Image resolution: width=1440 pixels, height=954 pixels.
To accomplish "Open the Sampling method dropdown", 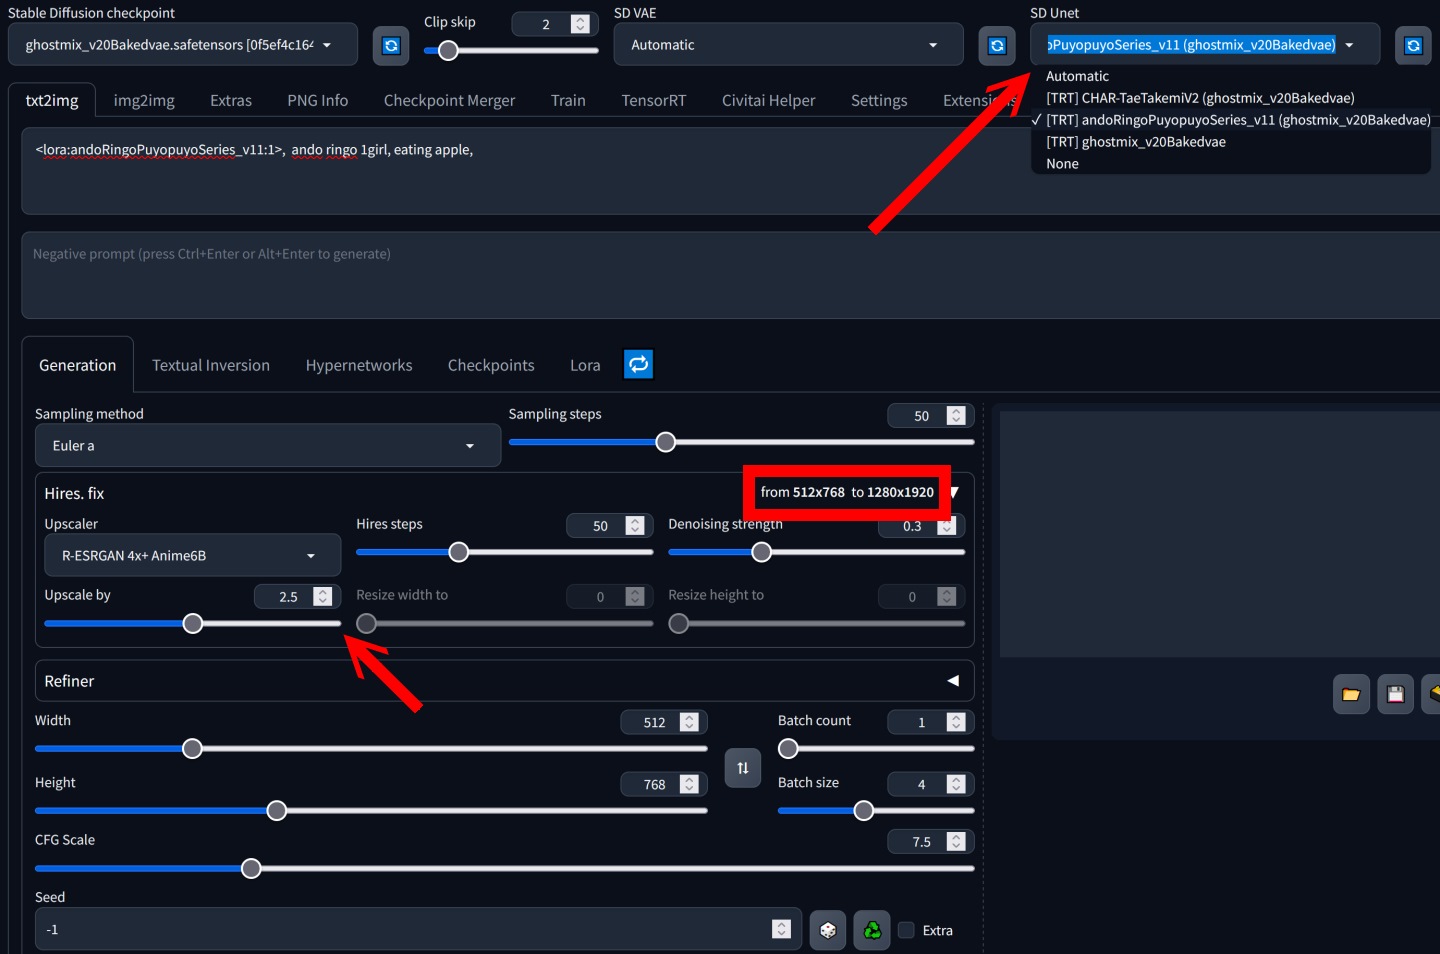I will click(x=267, y=445).
